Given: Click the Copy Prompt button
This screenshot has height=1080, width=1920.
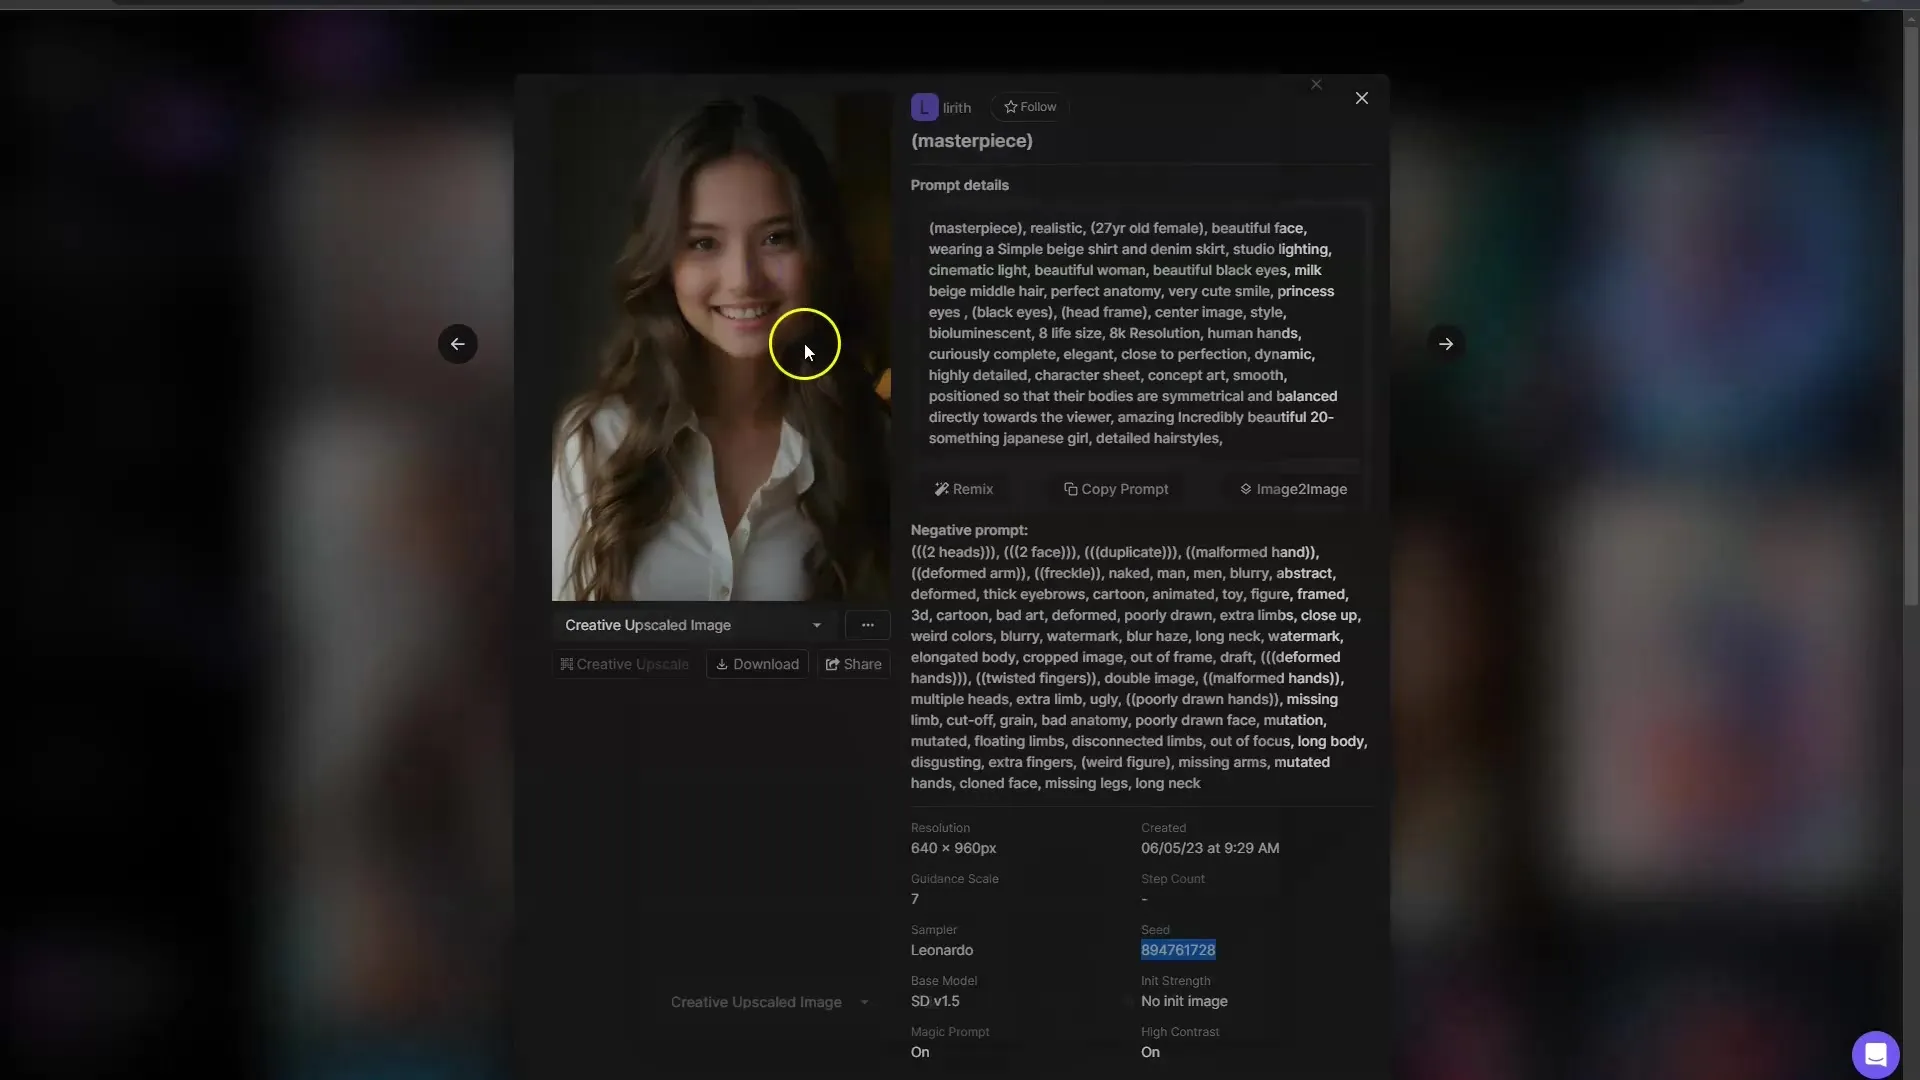Looking at the screenshot, I should (1116, 489).
